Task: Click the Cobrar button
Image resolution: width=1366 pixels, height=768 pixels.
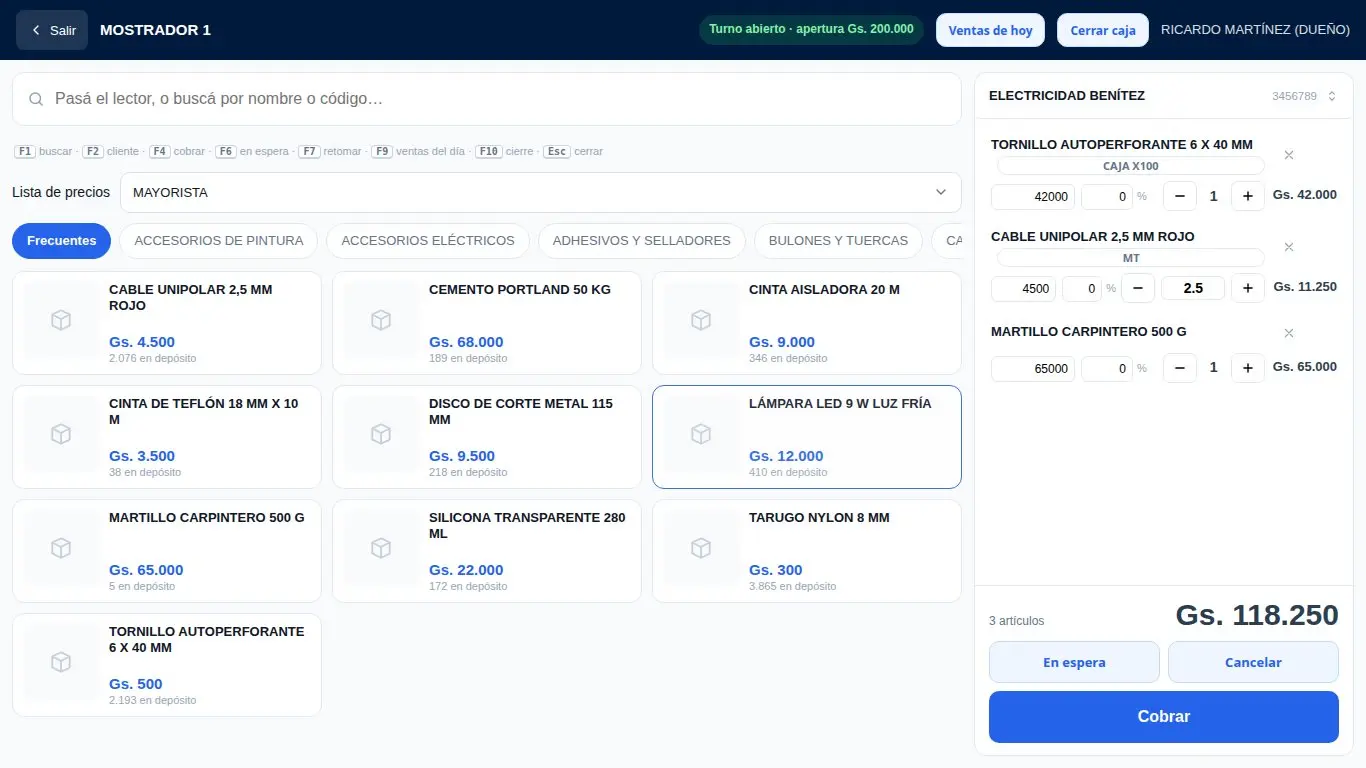Action: 1164,717
